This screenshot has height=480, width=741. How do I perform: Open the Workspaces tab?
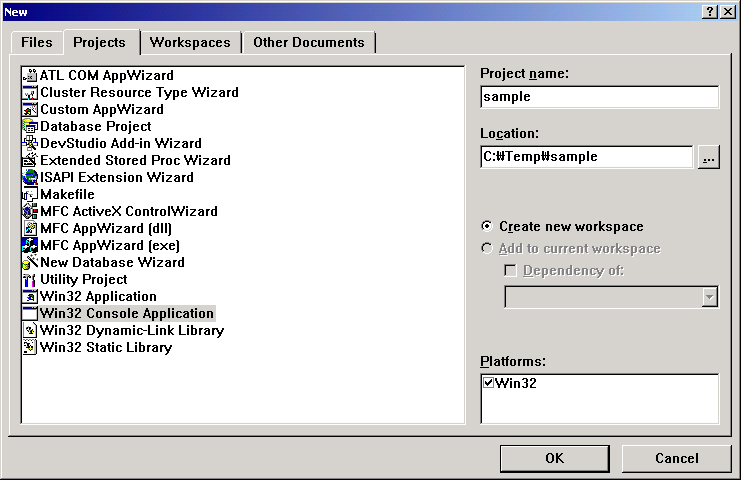click(x=190, y=43)
